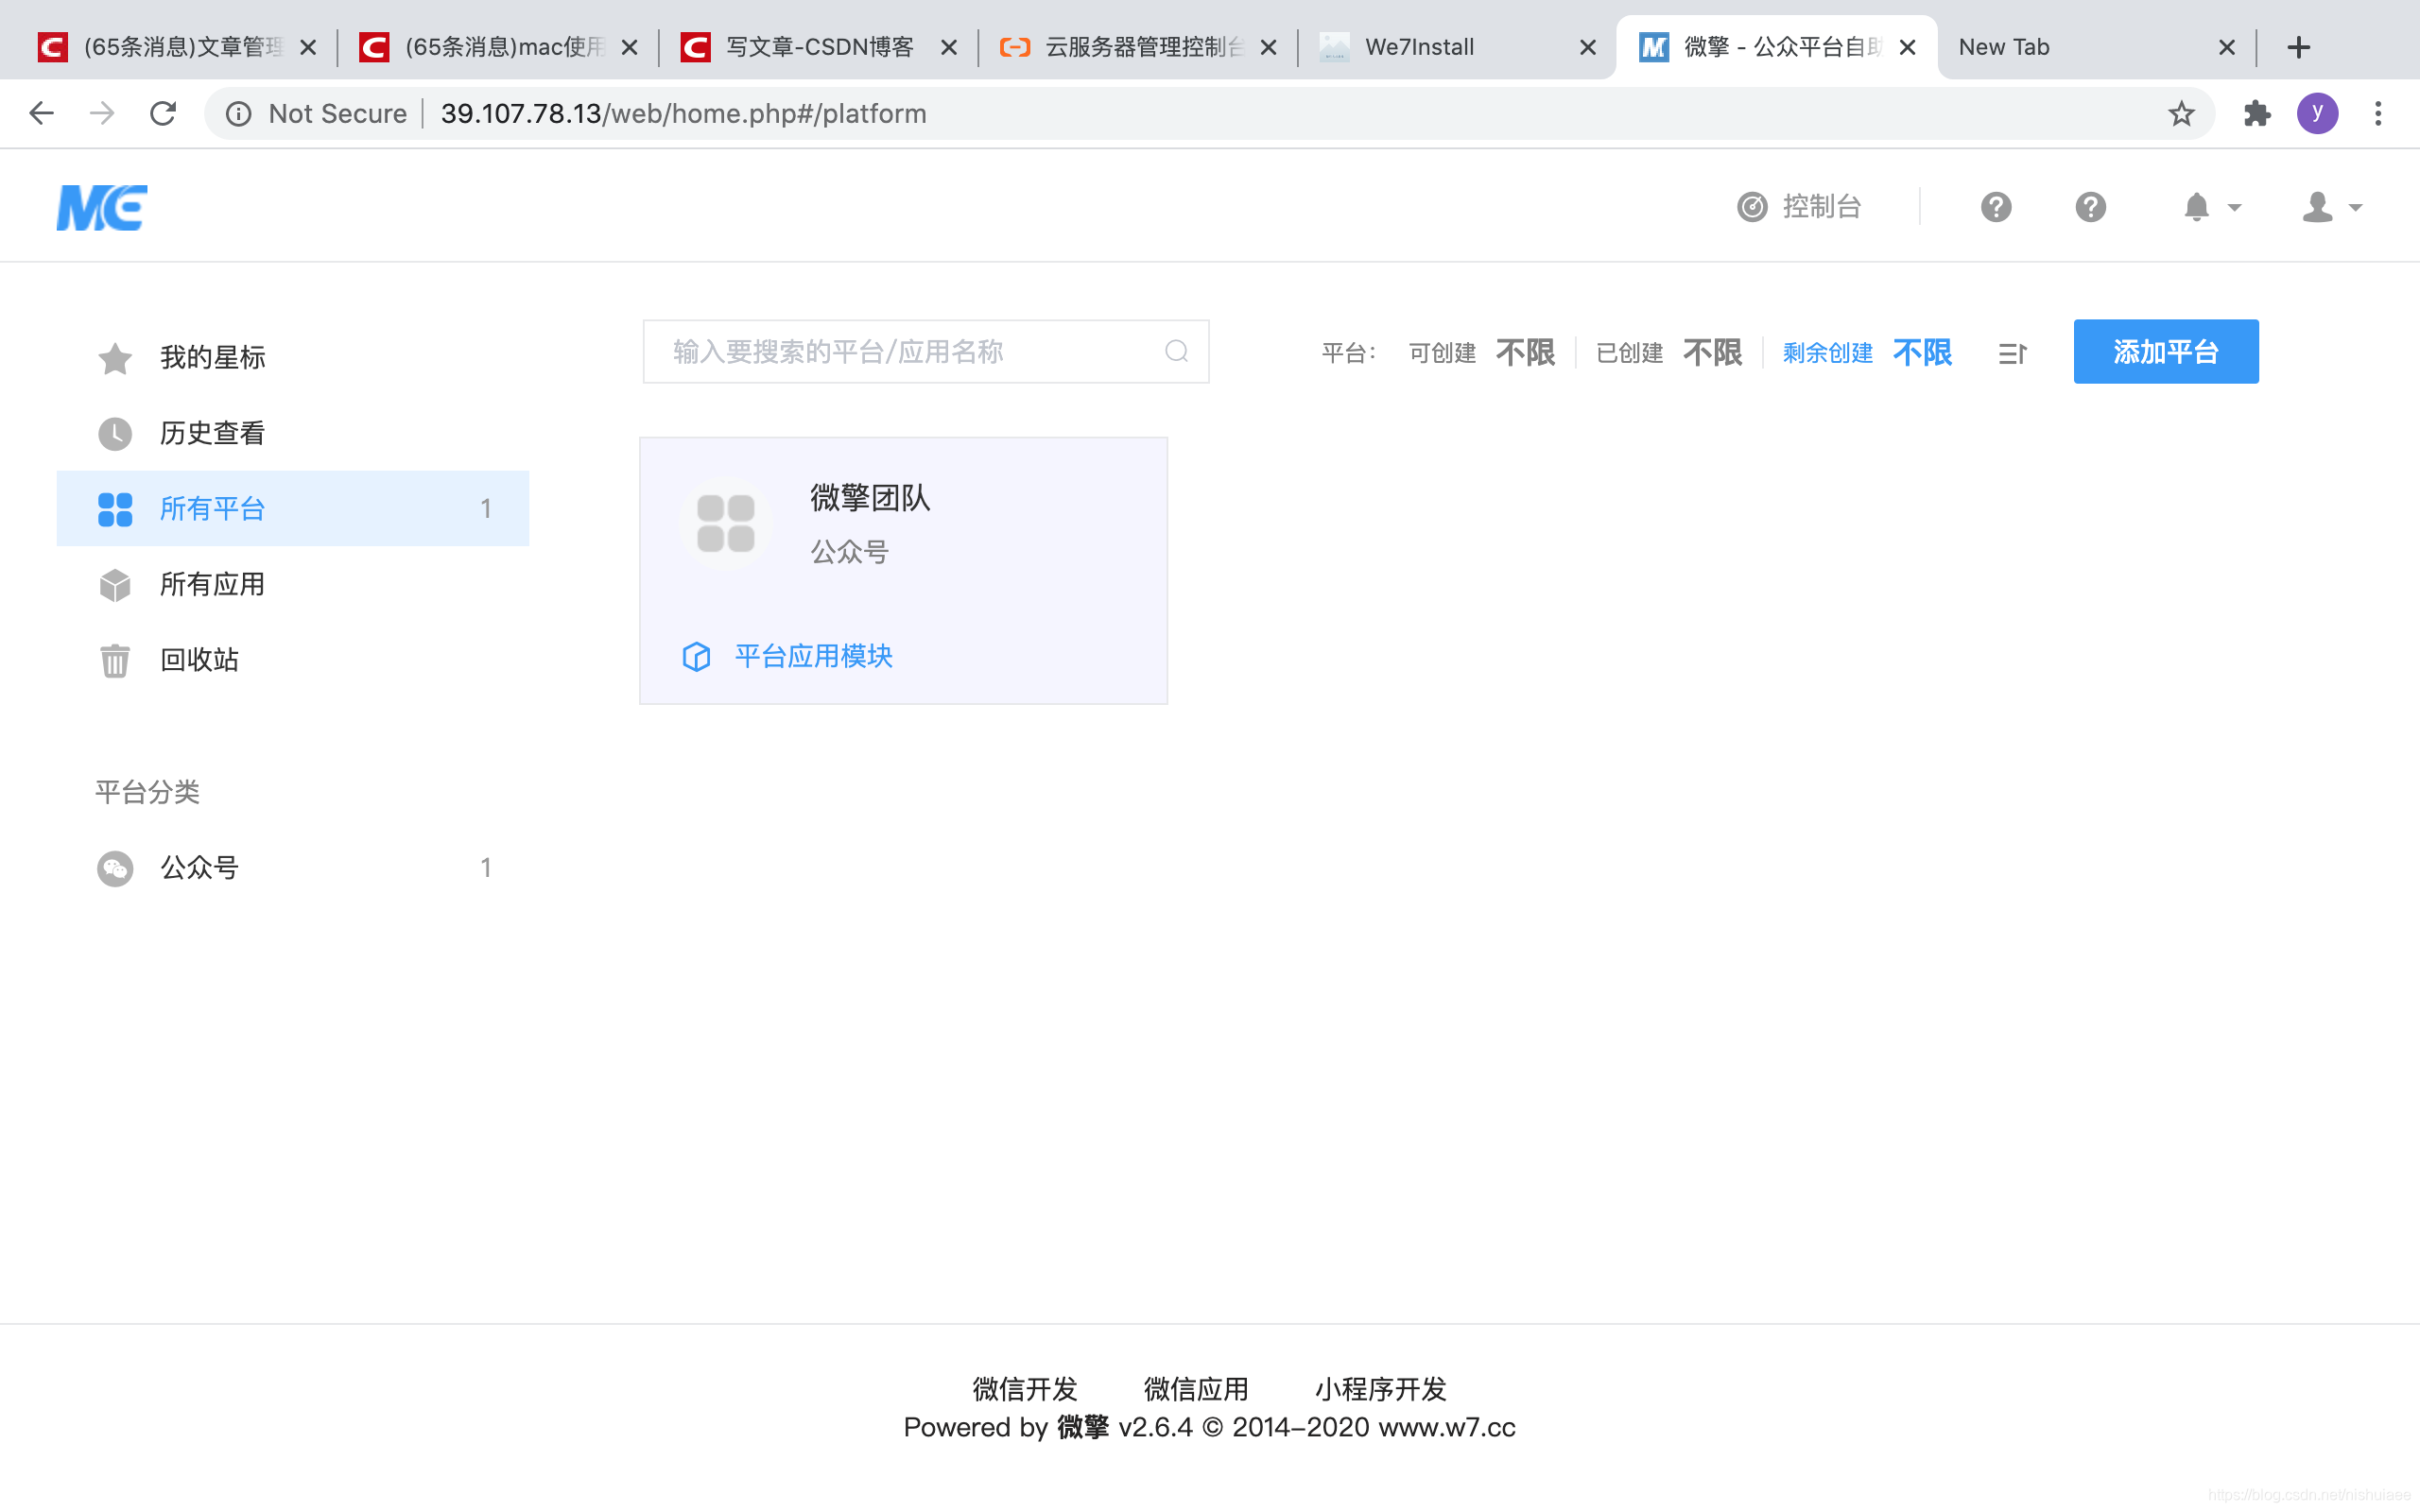Click the second help question-mark icon

[x=2090, y=207]
